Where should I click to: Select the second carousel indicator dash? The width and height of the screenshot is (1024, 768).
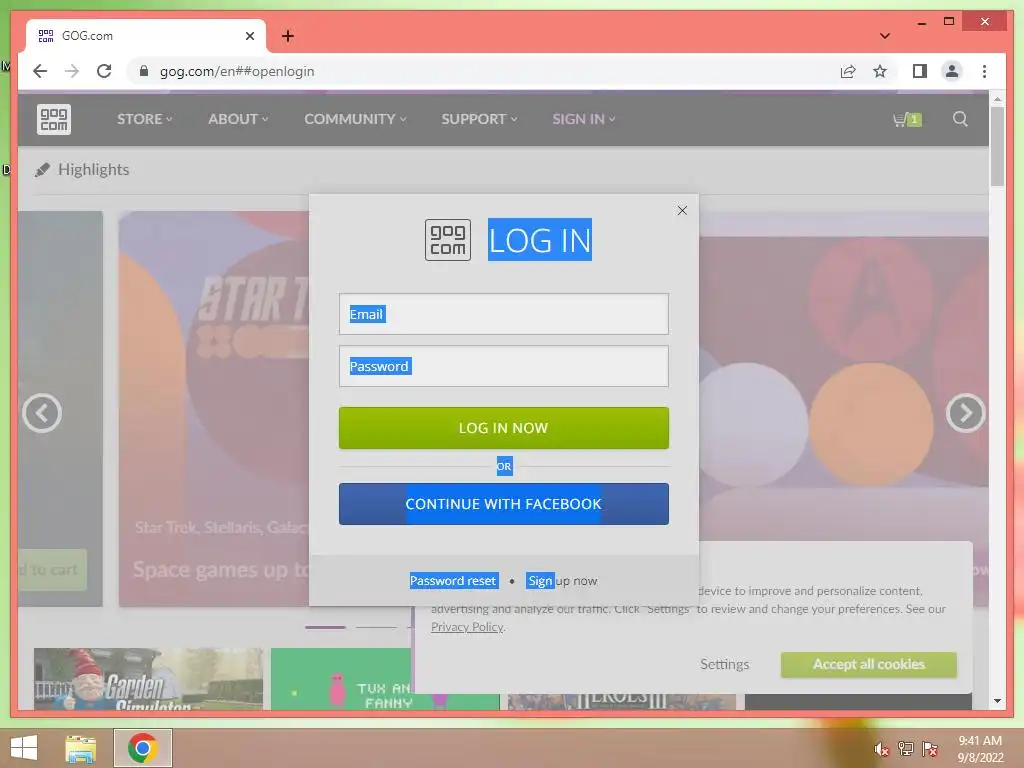click(x=376, y=627)
